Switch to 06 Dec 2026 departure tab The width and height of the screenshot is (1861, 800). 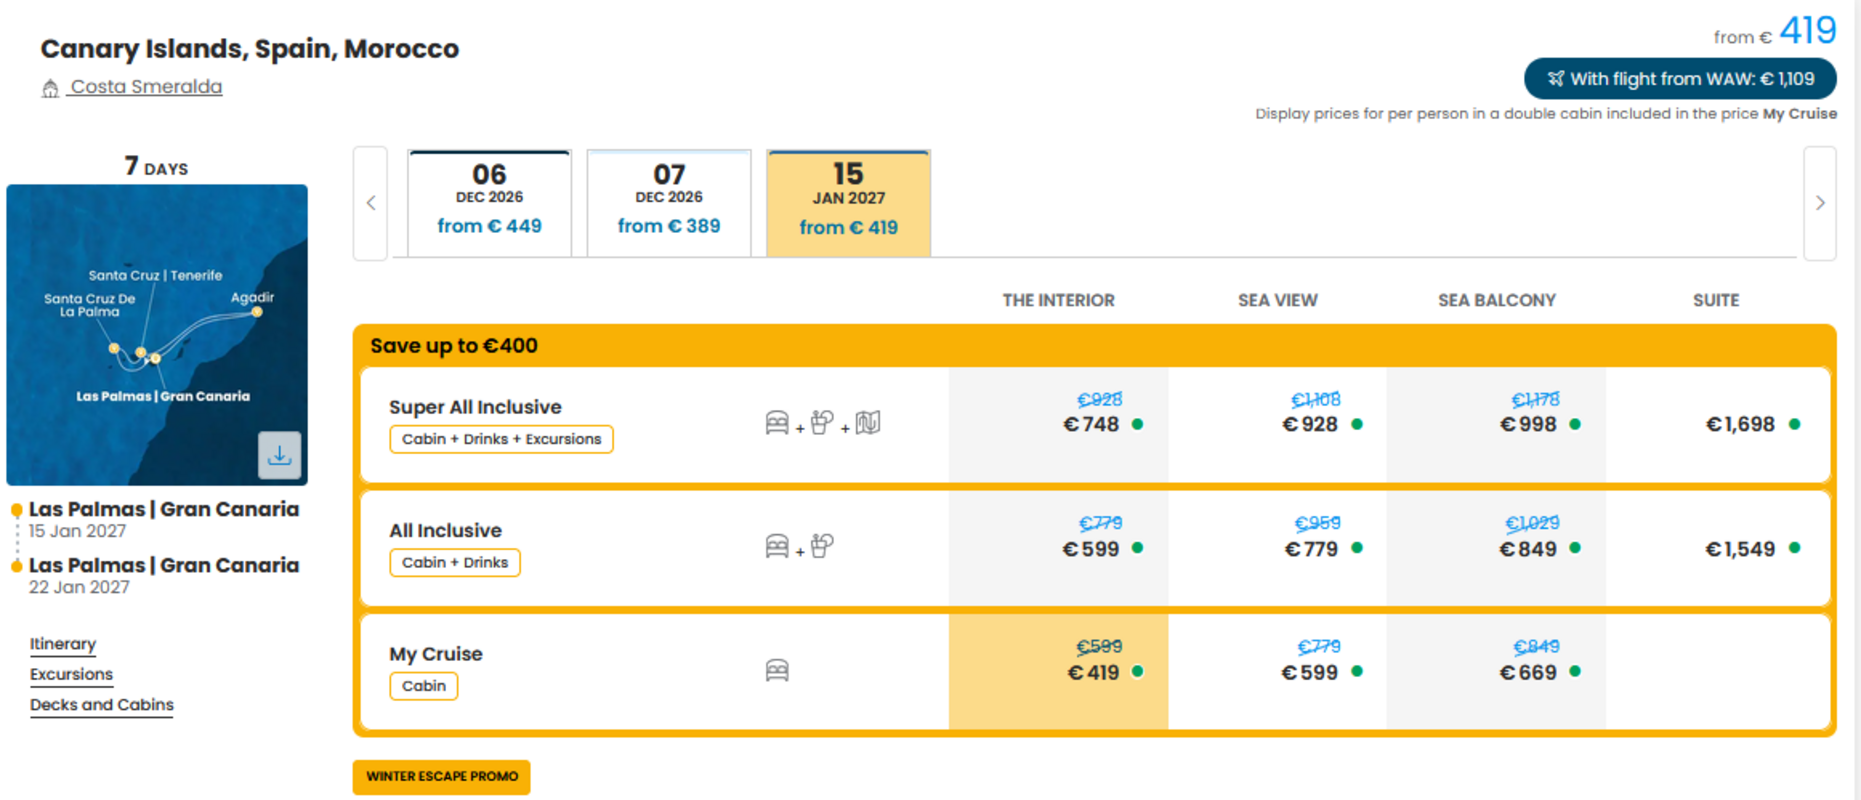point(489,203)
